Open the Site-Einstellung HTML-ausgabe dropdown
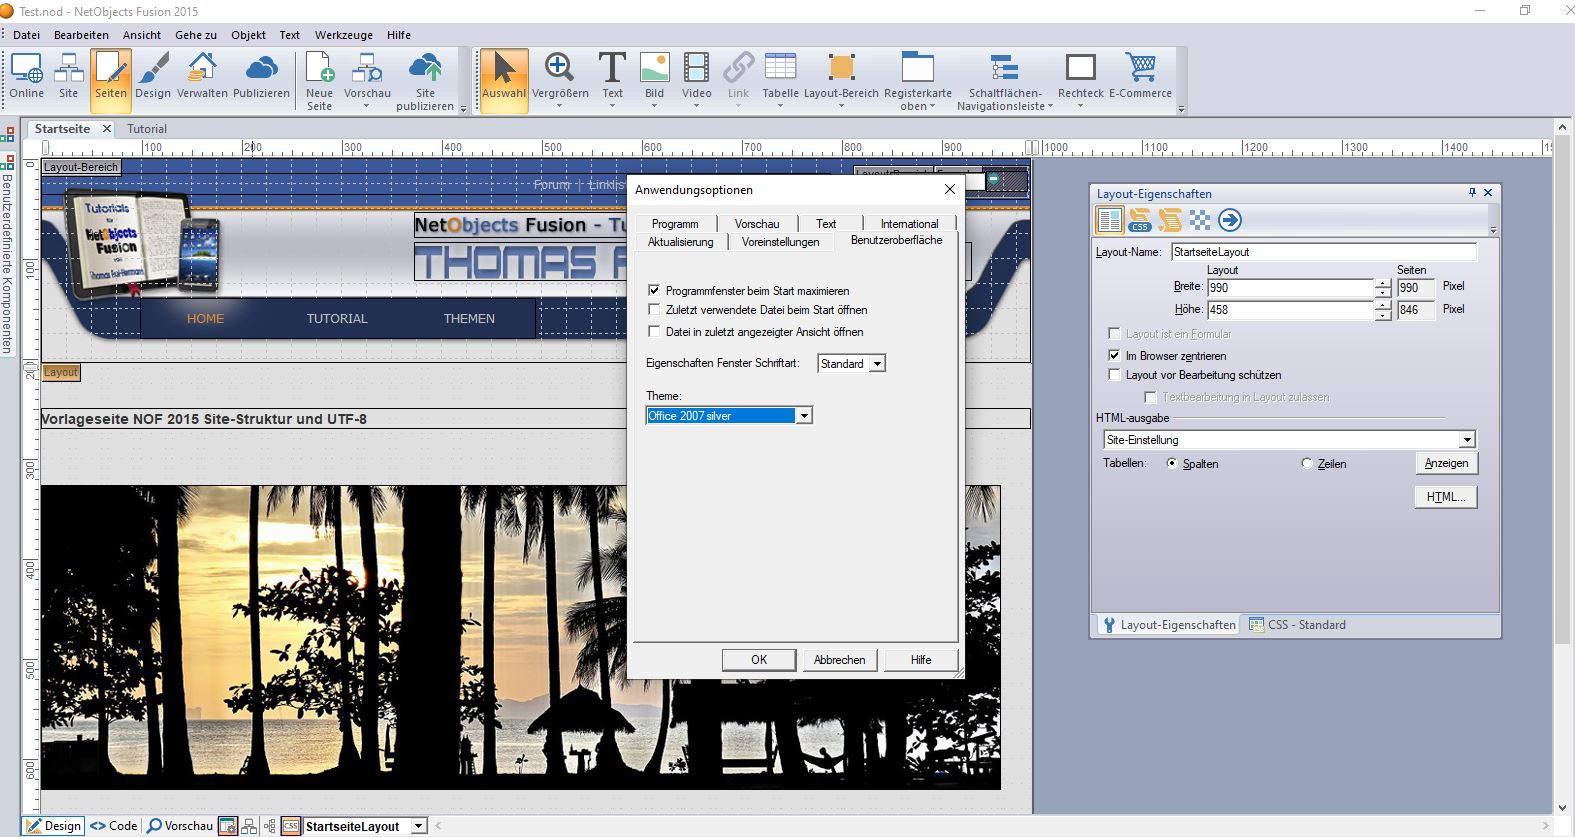 click(x=1466, y=440)
